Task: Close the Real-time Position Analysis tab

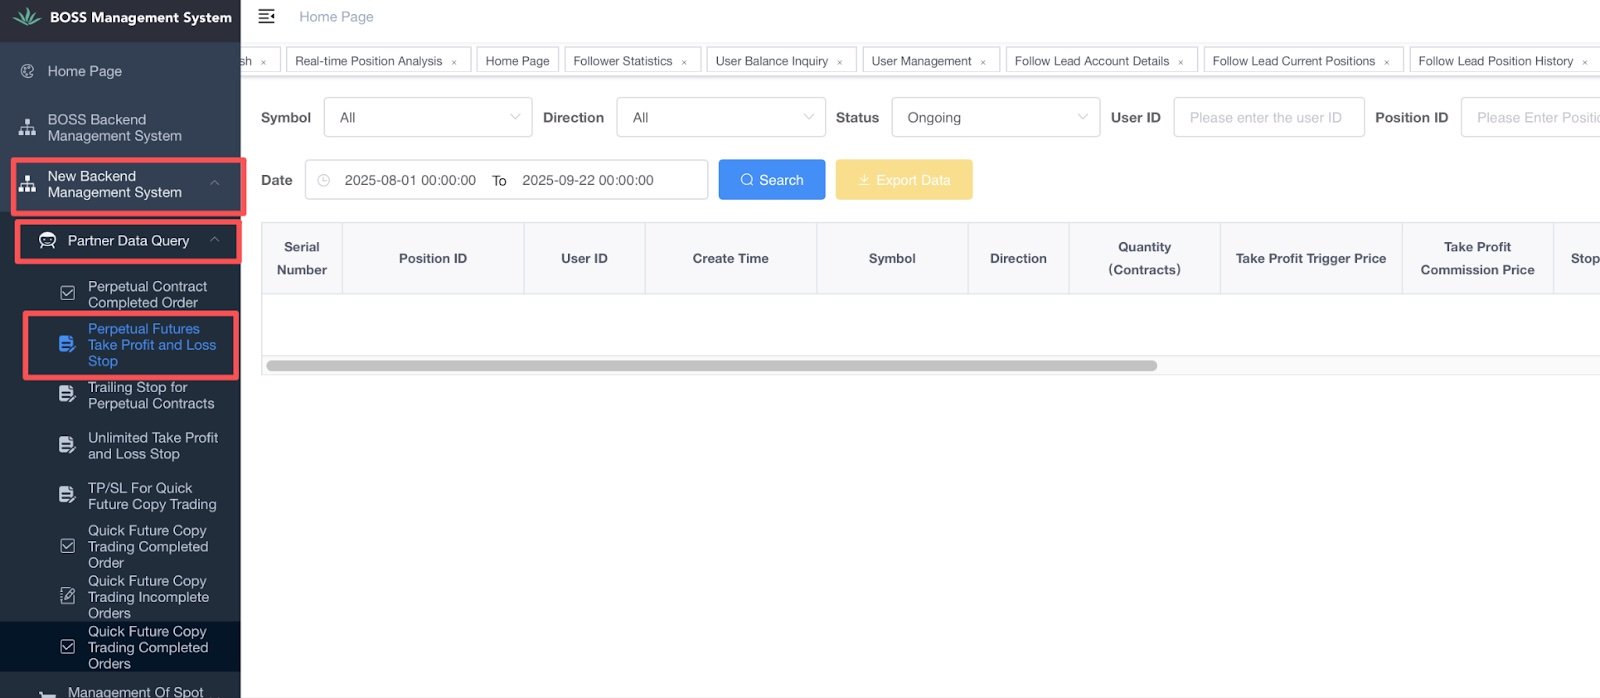Action: (x=454, y=62)
